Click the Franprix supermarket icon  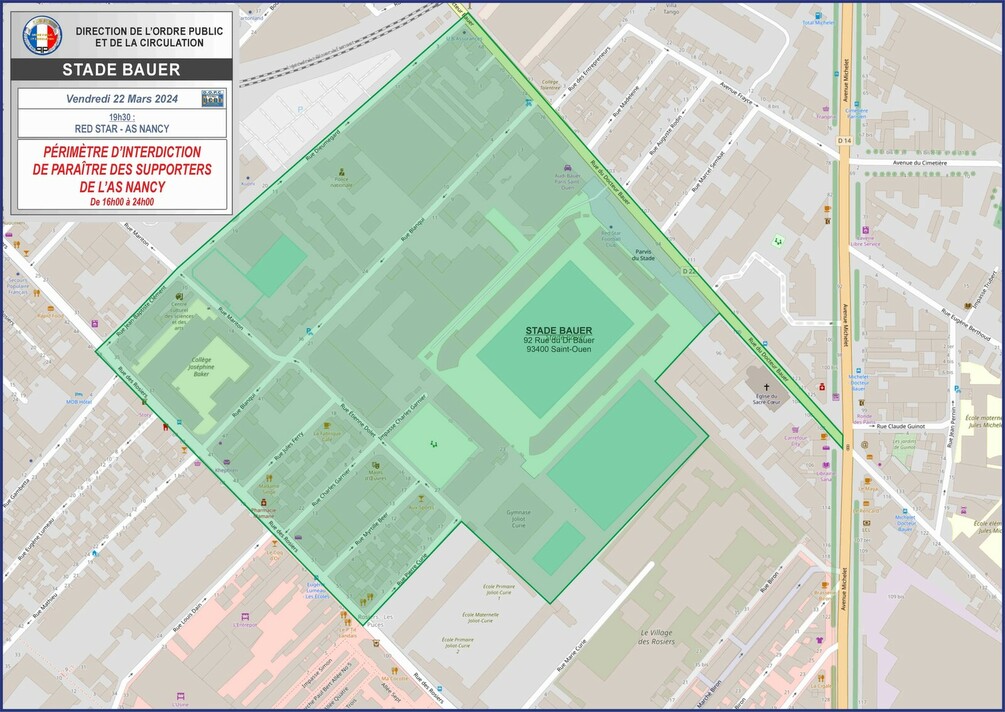(827, 108)
